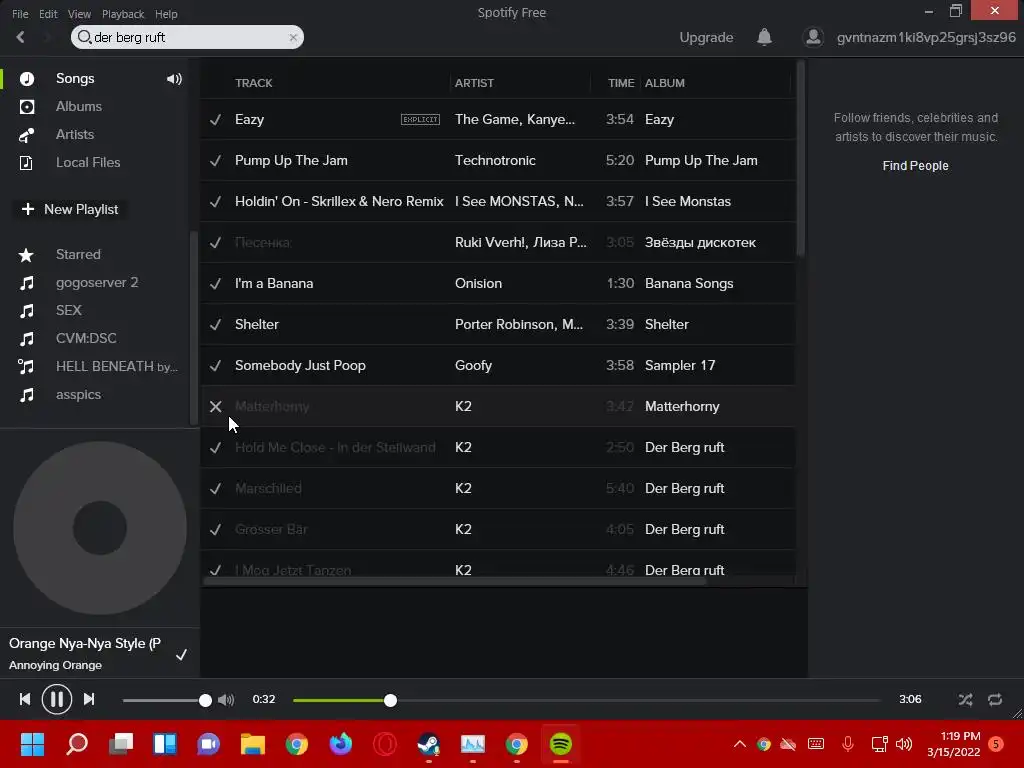Viewport: 1024px width, 768px height.
Task: Pause the playback
Action: [57, 699]
